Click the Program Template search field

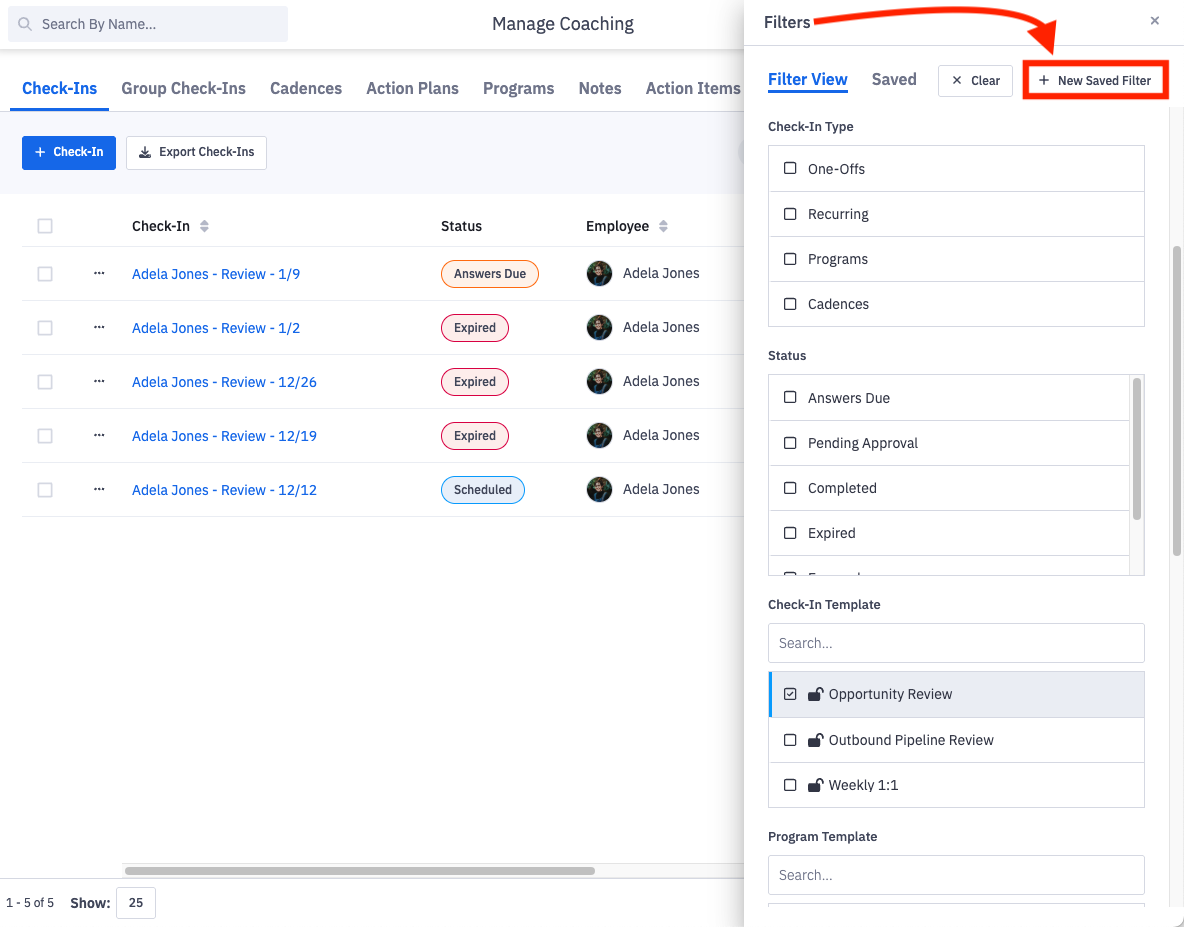[956, 875]
